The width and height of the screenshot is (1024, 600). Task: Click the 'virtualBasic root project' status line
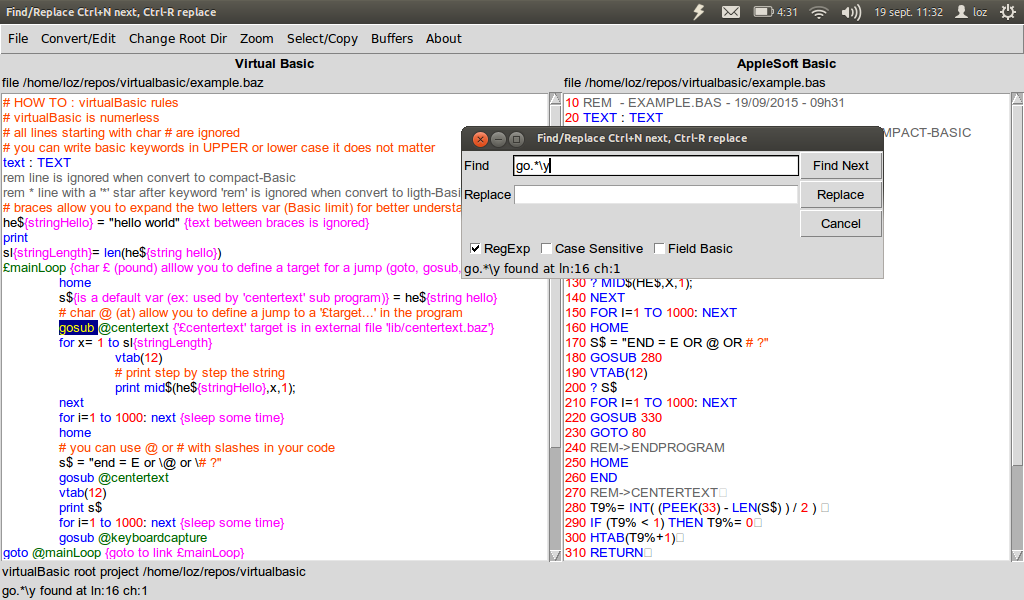pos(153,572)
